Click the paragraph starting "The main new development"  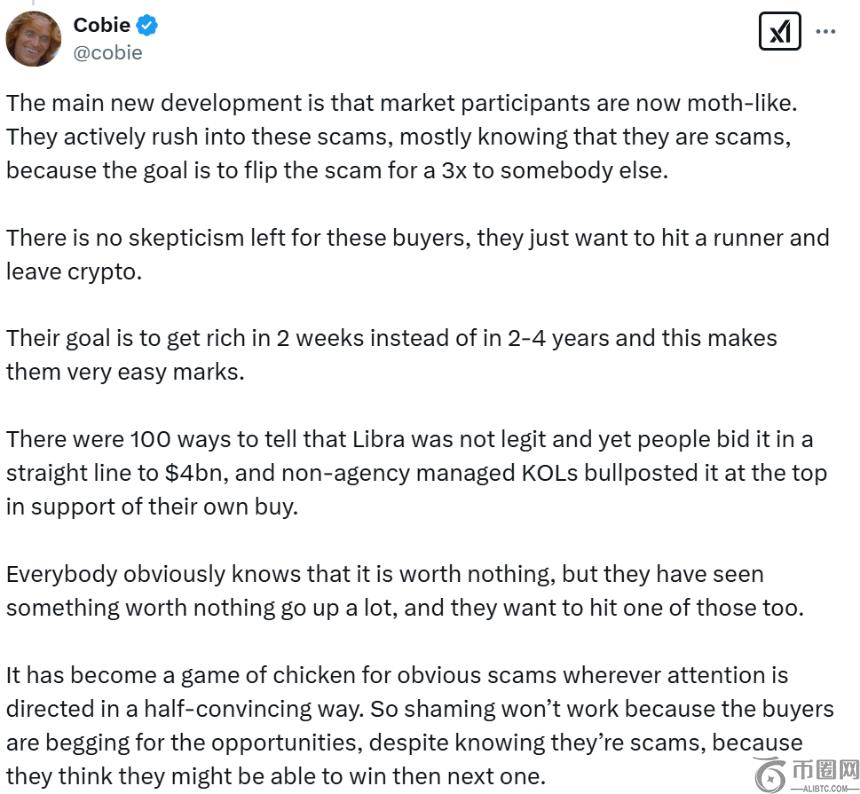point(400,136)
